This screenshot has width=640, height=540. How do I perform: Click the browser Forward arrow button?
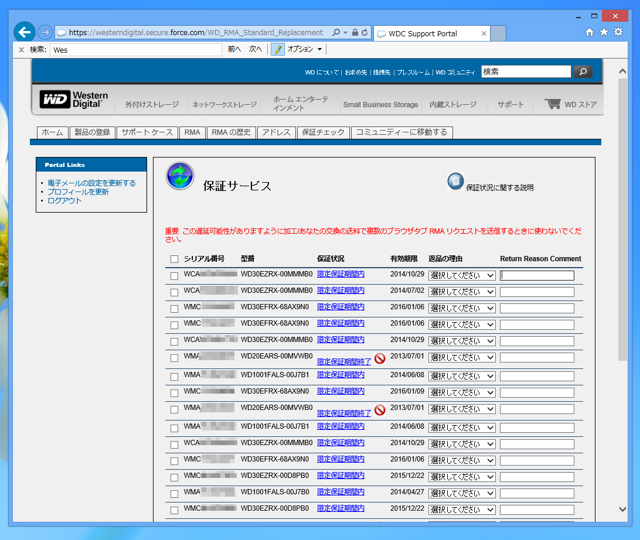pos(45,32)
